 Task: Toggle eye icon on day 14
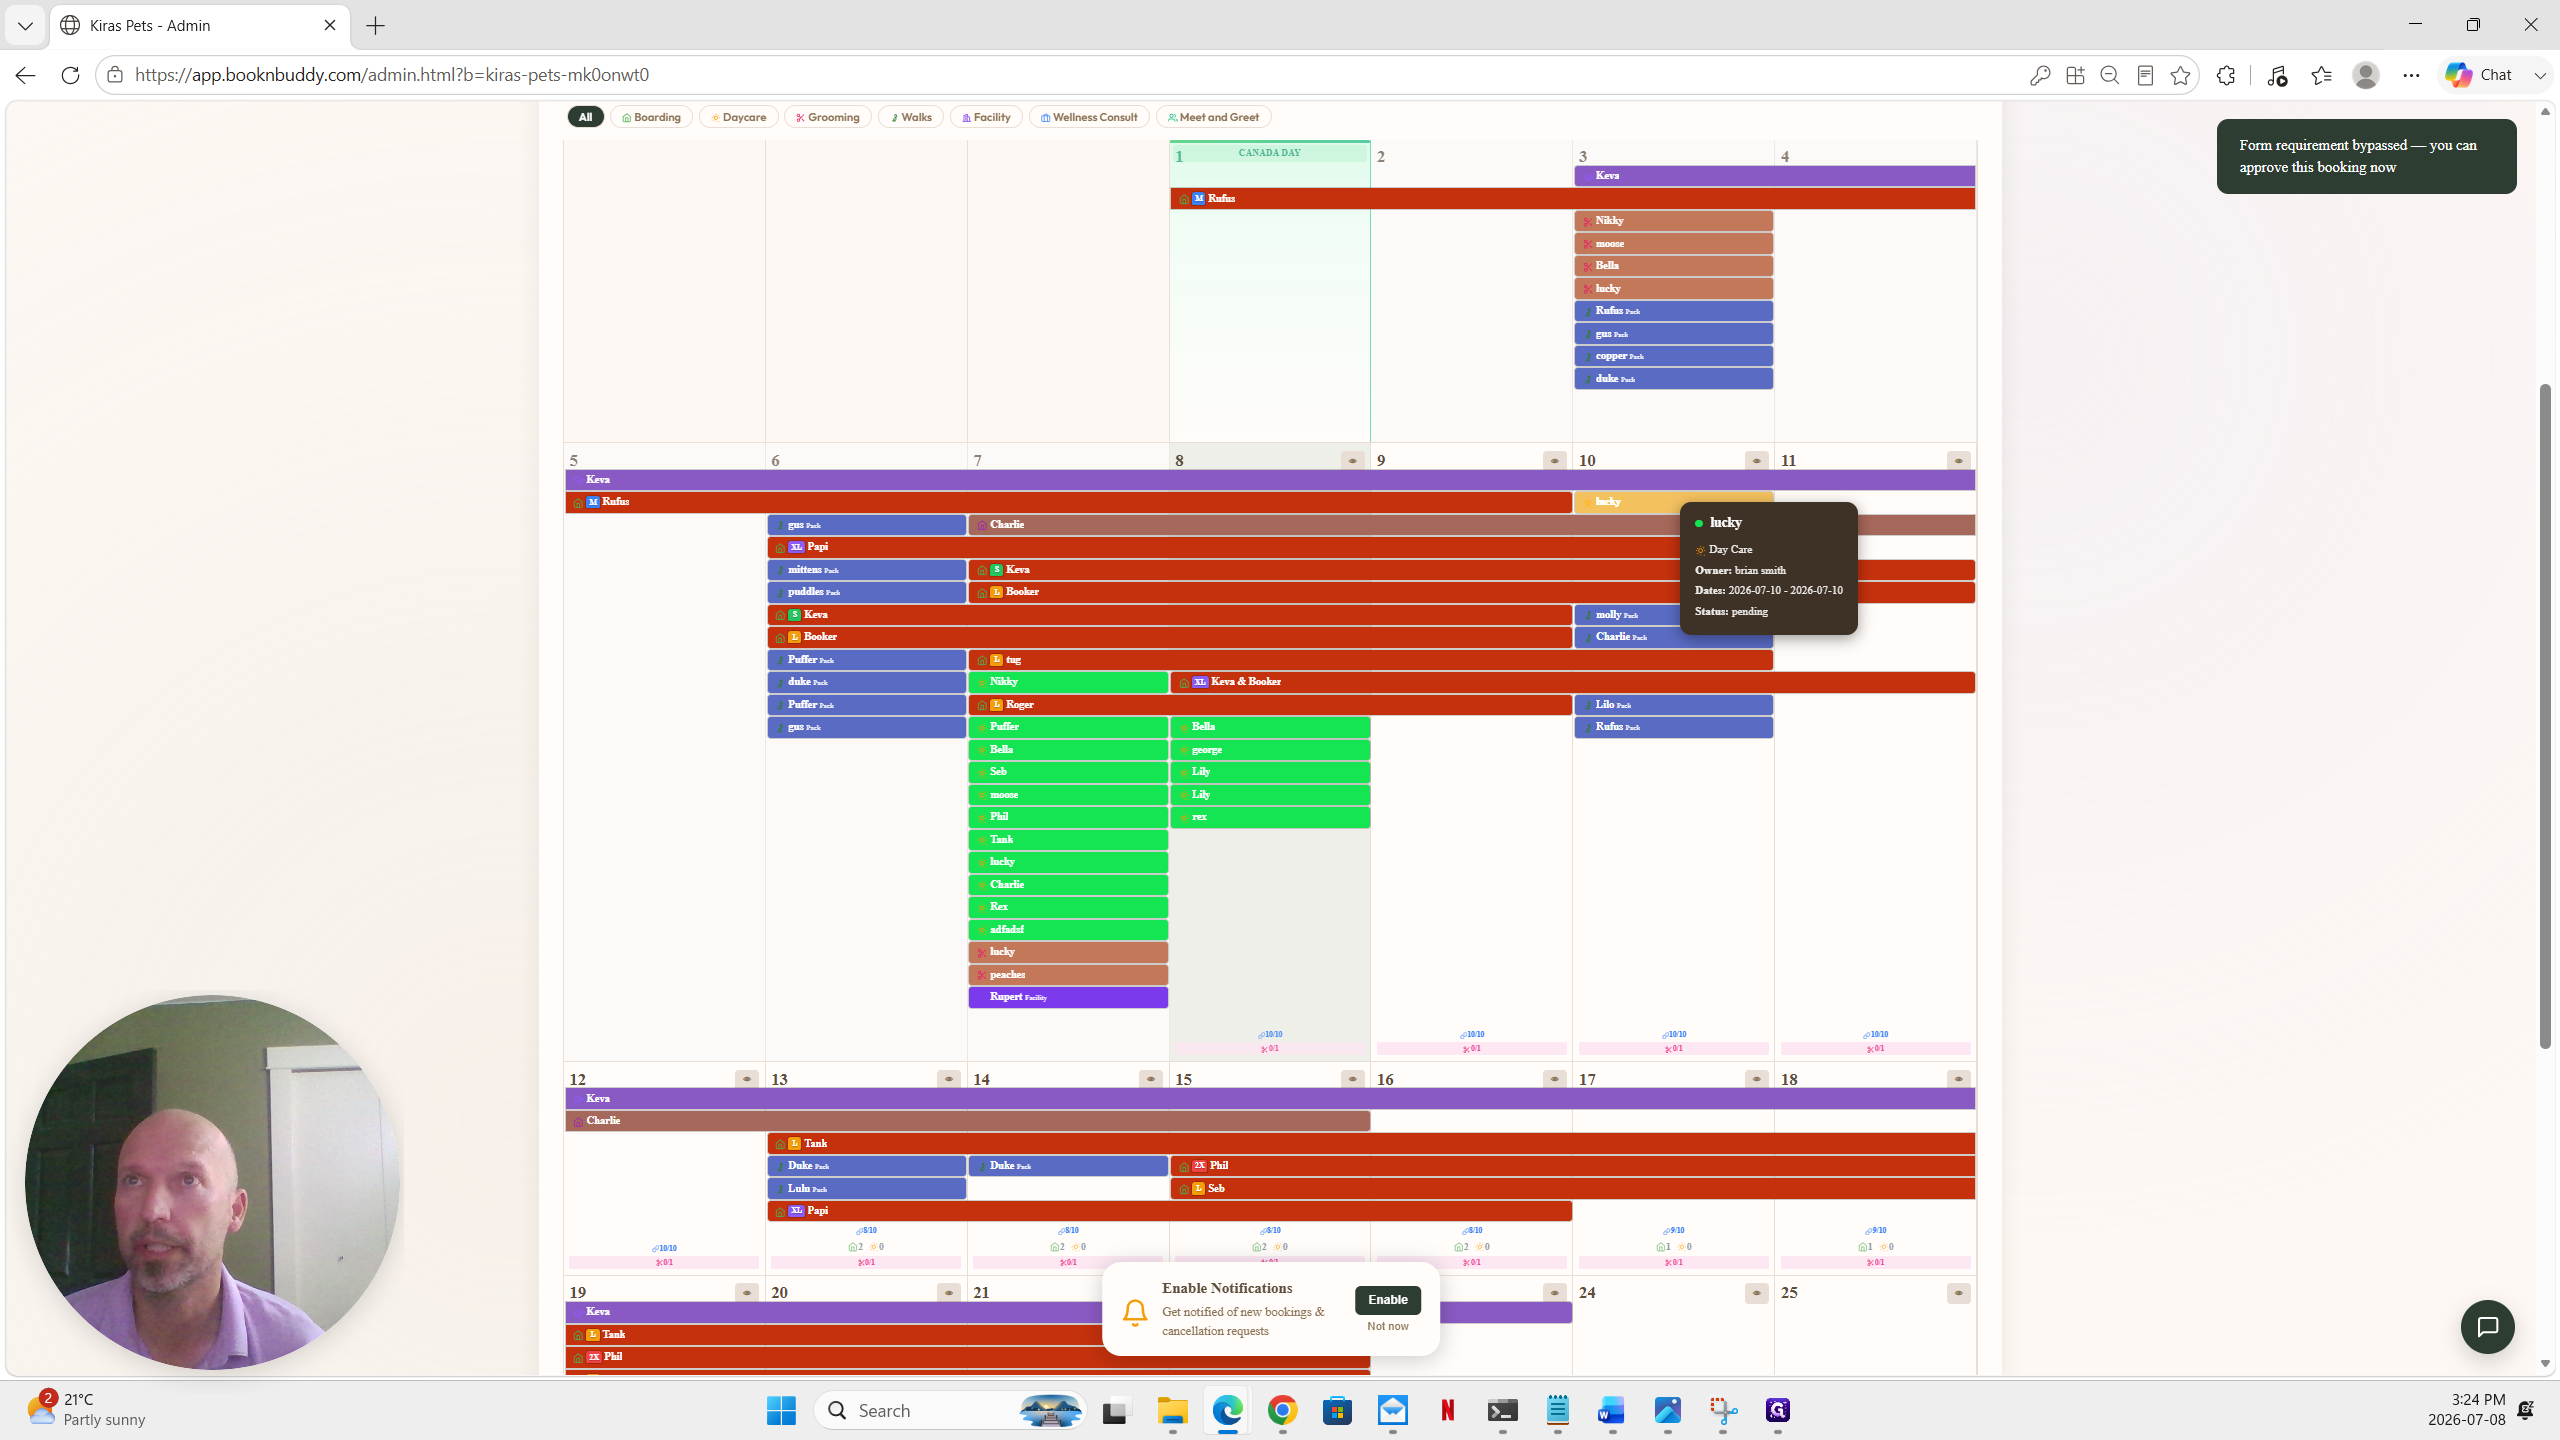pos(1150,1079)
